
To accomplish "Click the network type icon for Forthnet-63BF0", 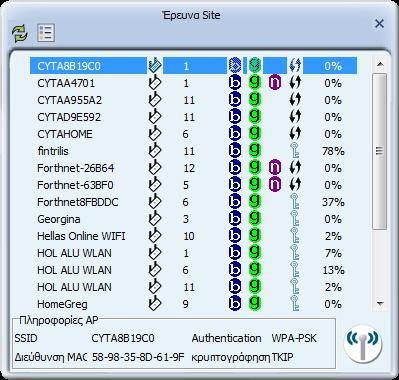I will click(x=155, y=185).
